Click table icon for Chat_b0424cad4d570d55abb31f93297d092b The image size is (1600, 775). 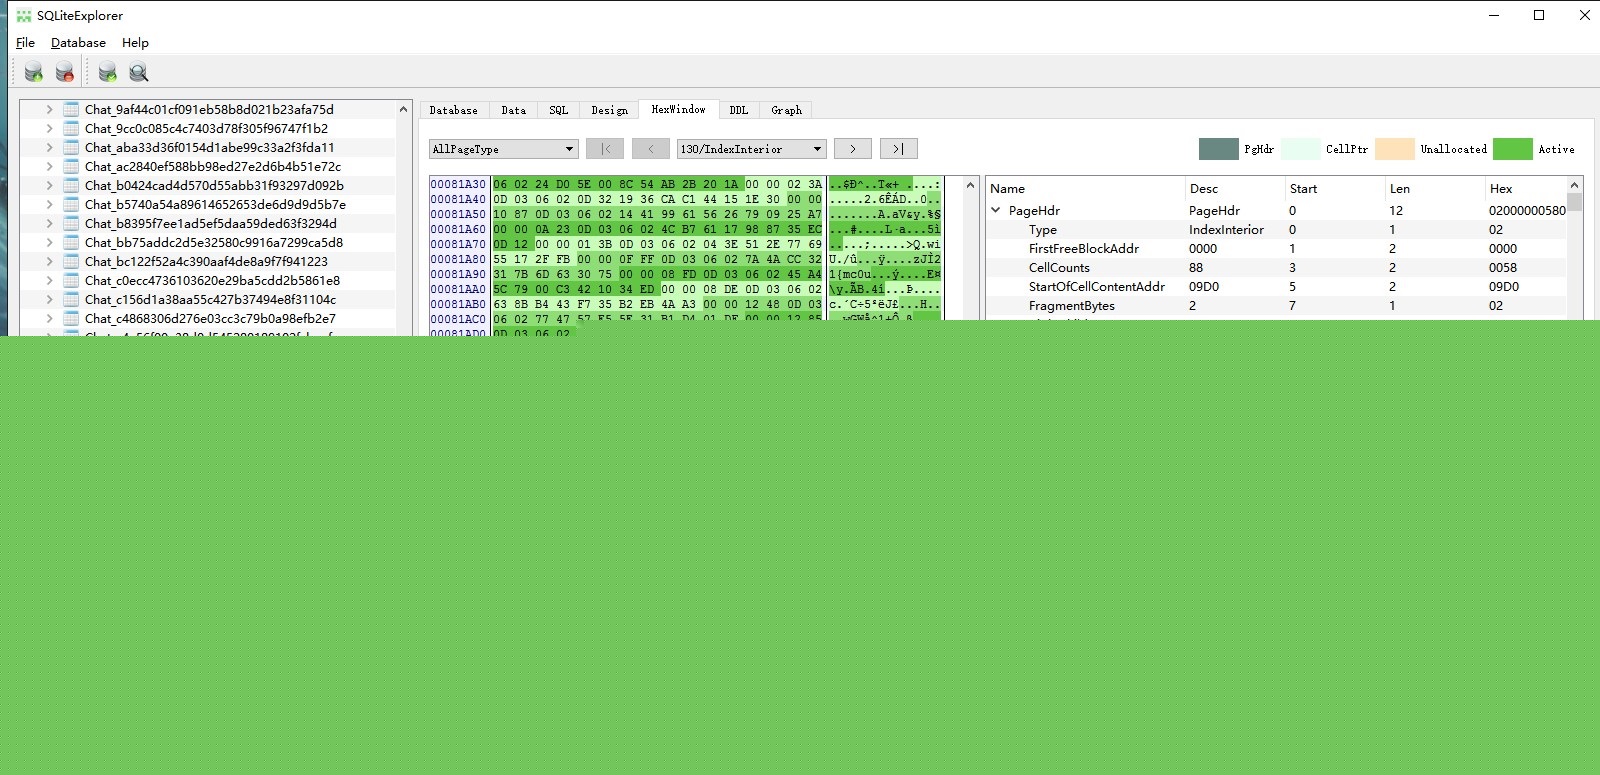[x=71, y=186]
